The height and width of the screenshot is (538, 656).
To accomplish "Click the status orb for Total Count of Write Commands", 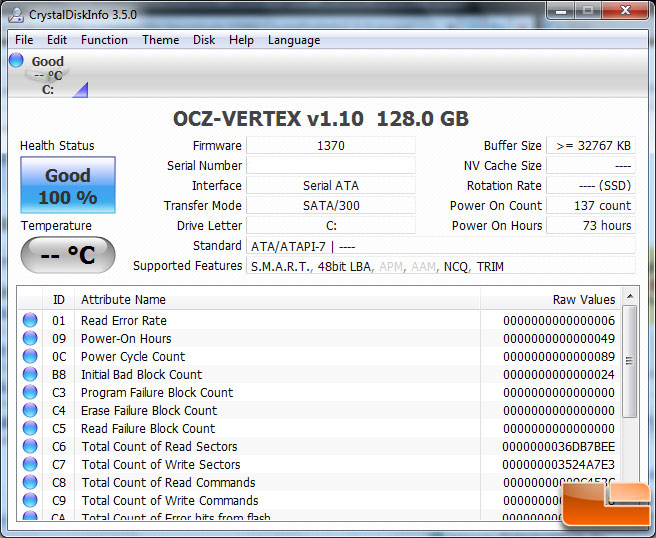I will pos(30,501).
